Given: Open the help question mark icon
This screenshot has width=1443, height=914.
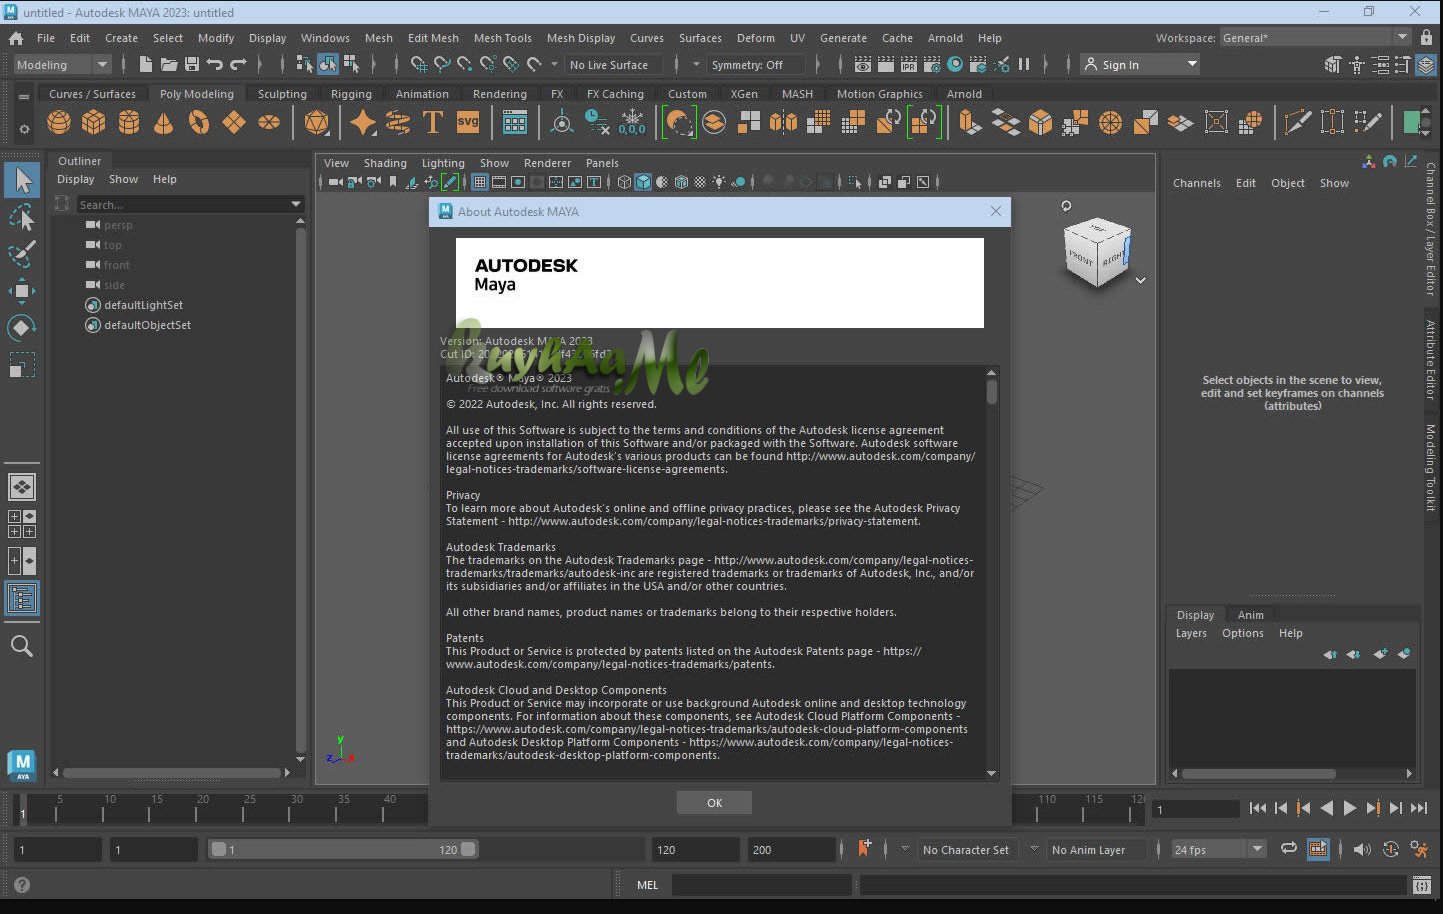Looking at the screenshot, I should 22,885.
